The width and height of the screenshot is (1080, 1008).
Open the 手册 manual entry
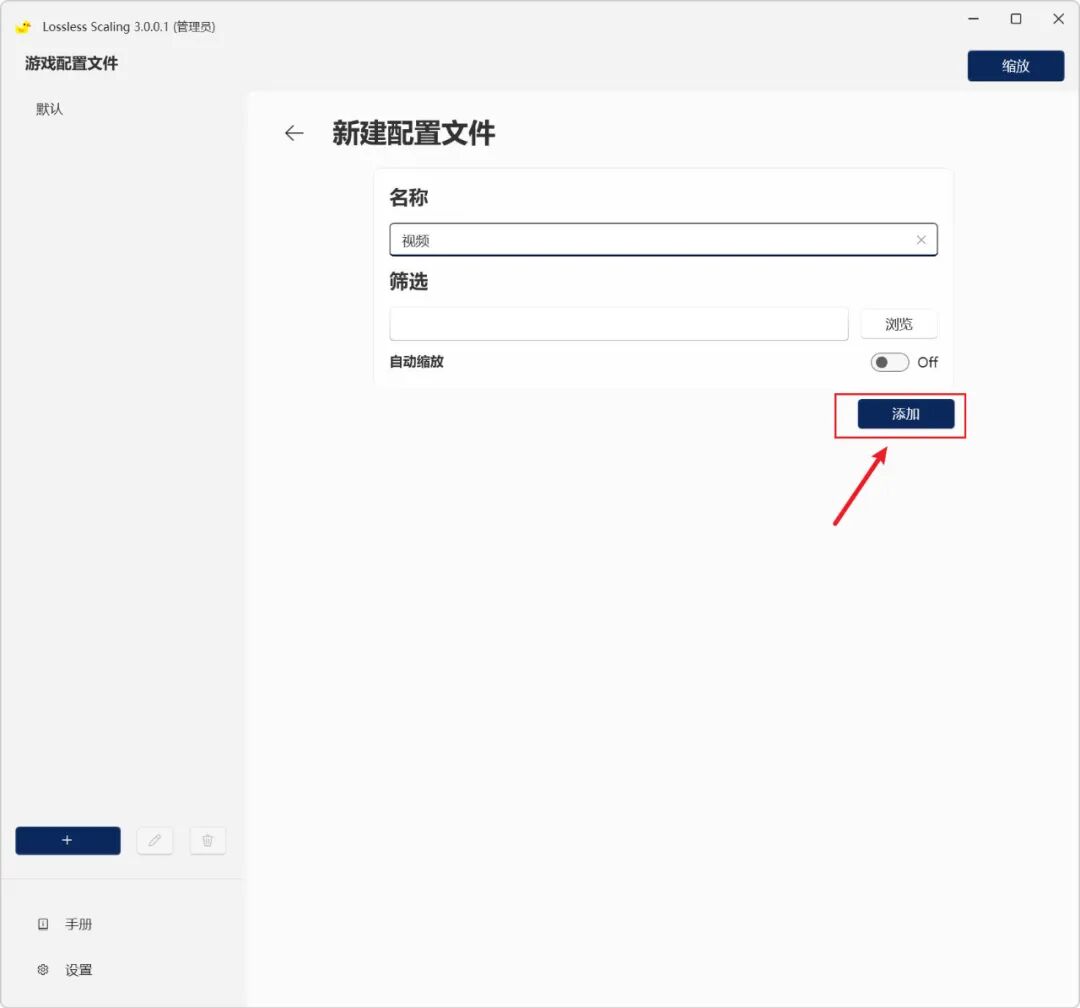79,923
